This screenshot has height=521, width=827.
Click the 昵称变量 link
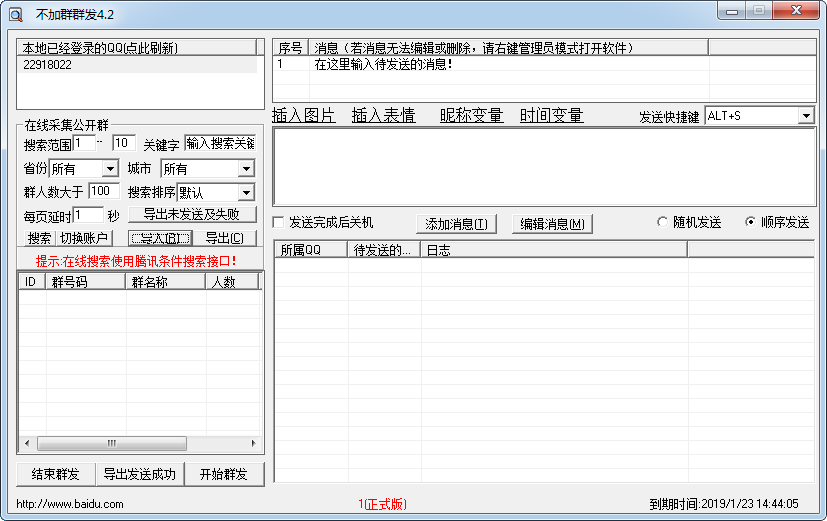(472, 115)
